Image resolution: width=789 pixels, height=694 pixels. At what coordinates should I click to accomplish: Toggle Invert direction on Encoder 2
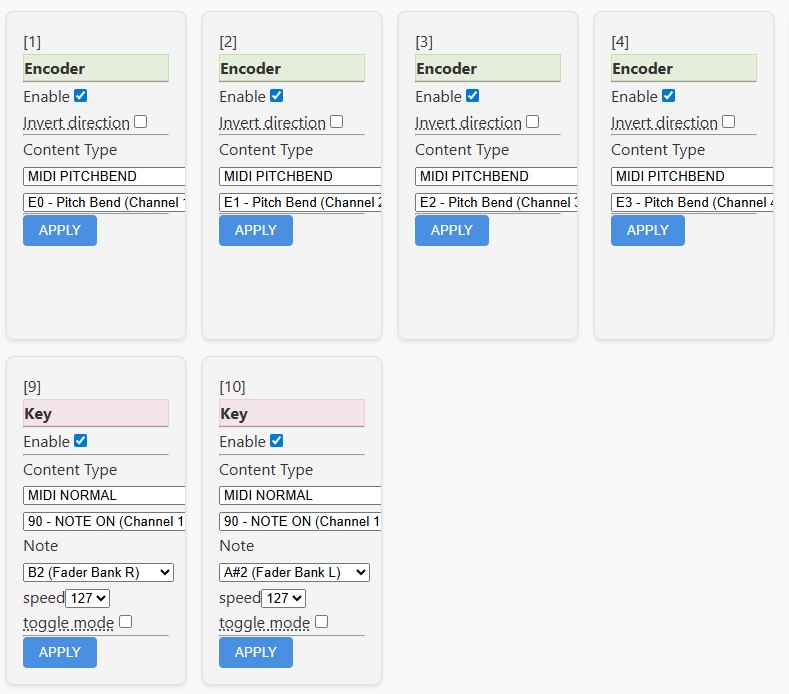point(337,122)
